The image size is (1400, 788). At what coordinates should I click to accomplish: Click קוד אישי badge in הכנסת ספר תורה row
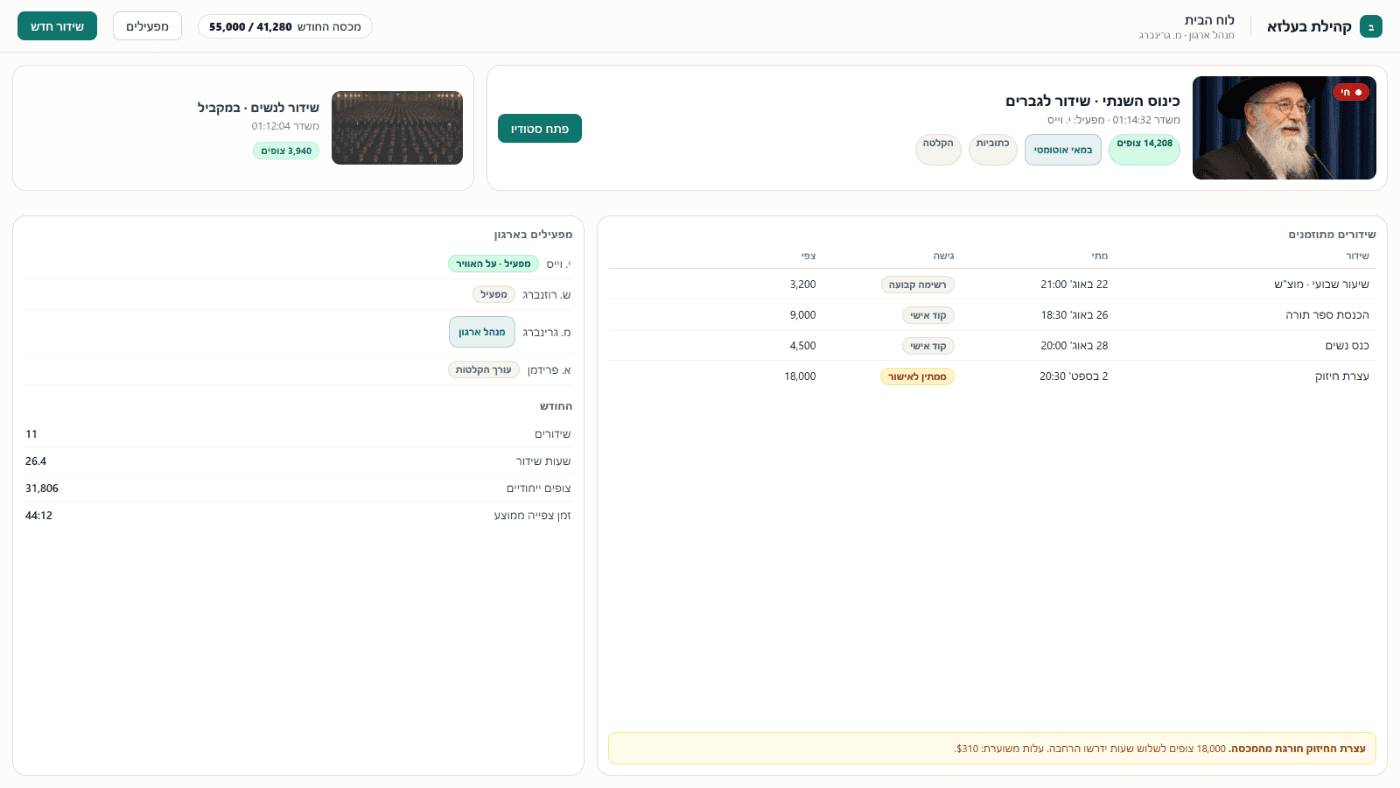(x=929, y=315)
